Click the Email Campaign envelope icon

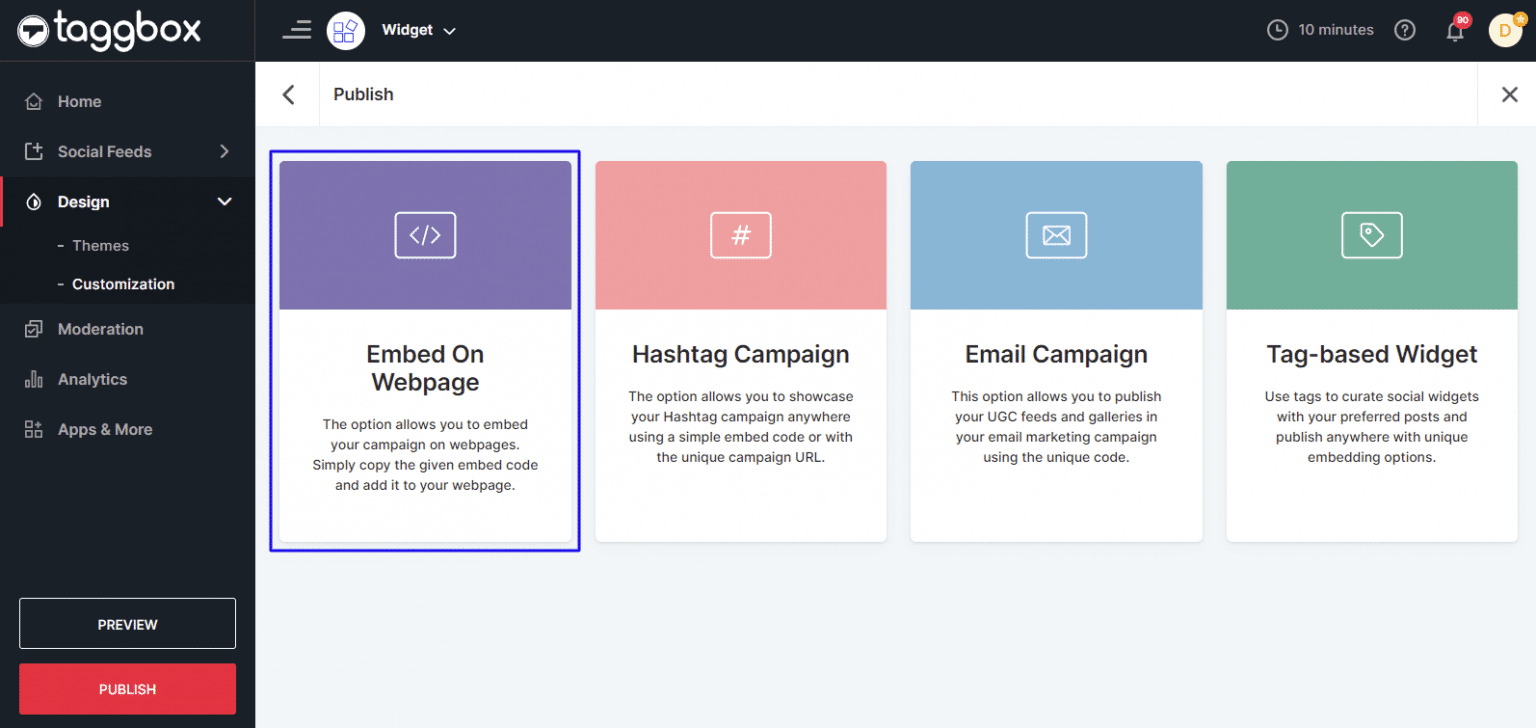click(1056, 235)
